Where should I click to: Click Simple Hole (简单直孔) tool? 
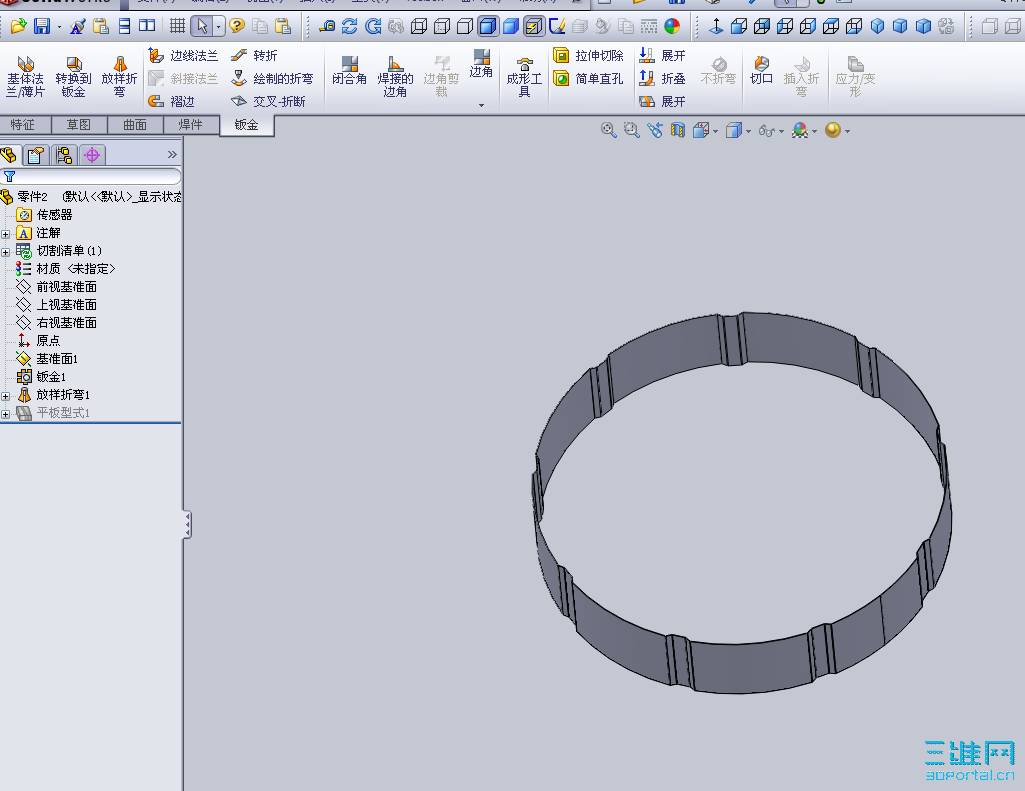click(x=588, y=78)
